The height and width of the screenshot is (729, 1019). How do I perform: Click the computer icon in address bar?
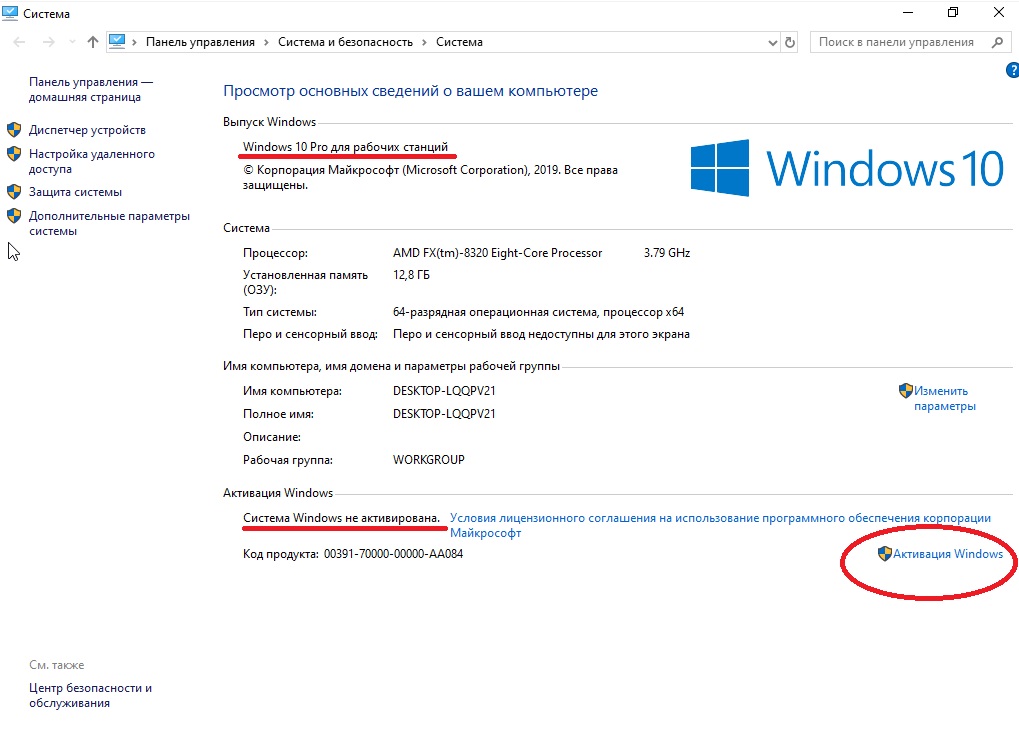pos(118,42)
